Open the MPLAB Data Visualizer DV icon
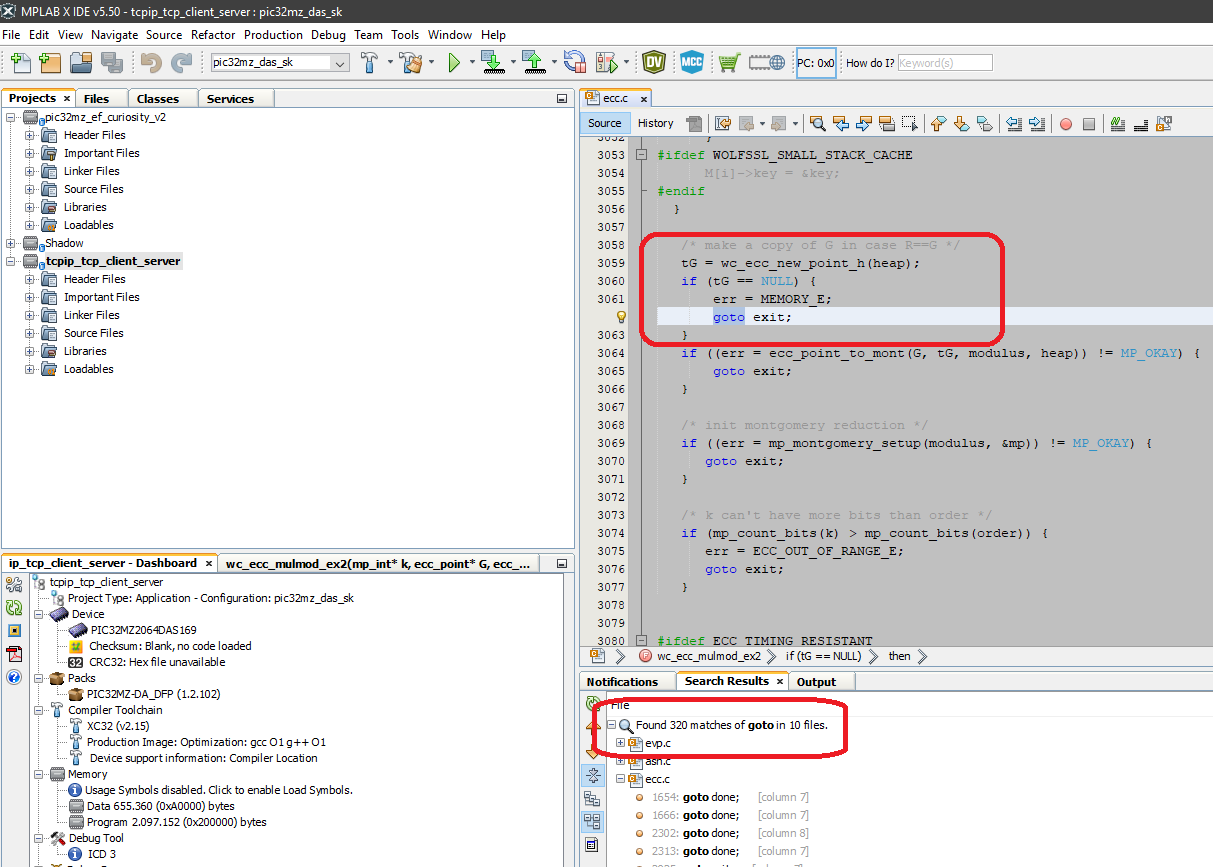1213x867 pixels. coord(654,63)
